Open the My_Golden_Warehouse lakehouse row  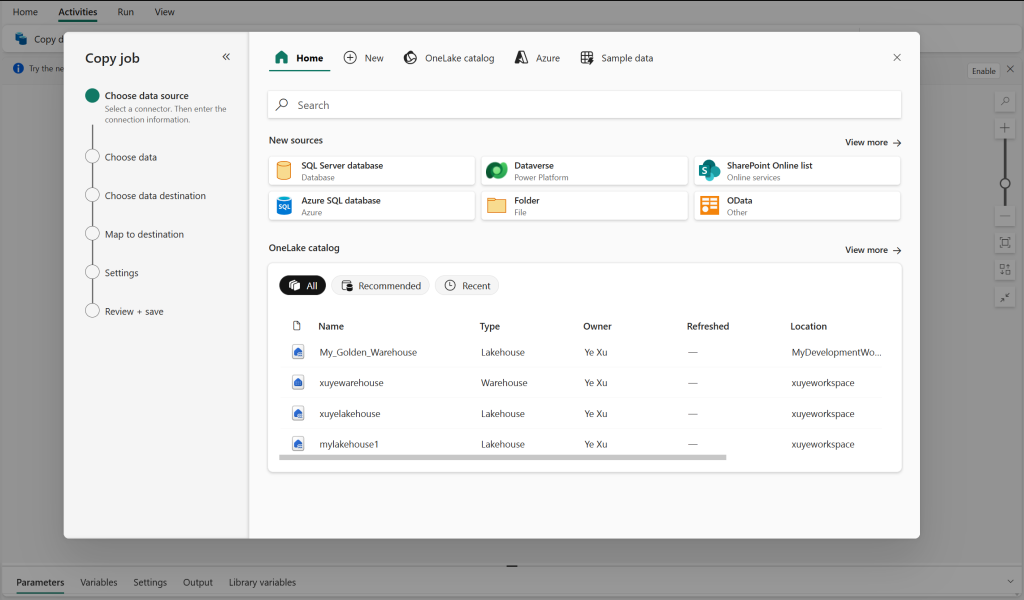tap(368, 352)
